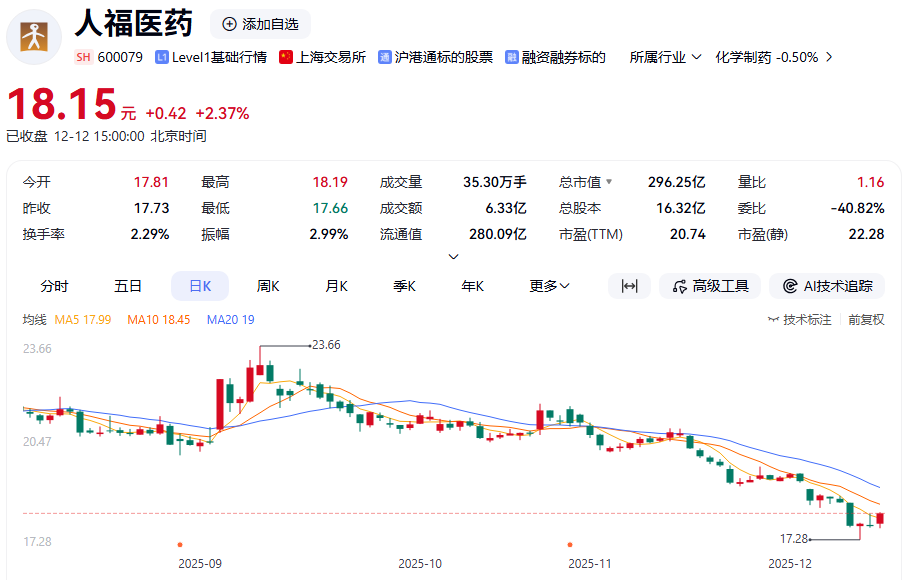Switch to the 周K chart tab
This screenshot has height=580, width=911.
click(x=268, y=286)
